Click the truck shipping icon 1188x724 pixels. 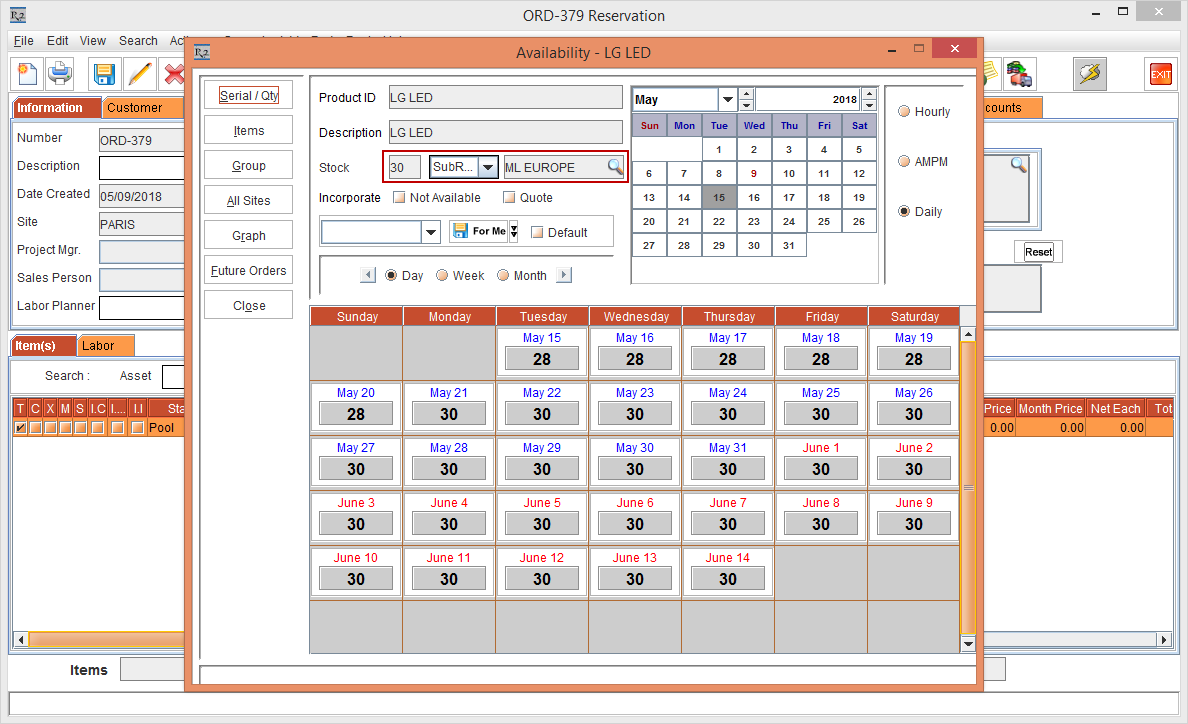1019,74
